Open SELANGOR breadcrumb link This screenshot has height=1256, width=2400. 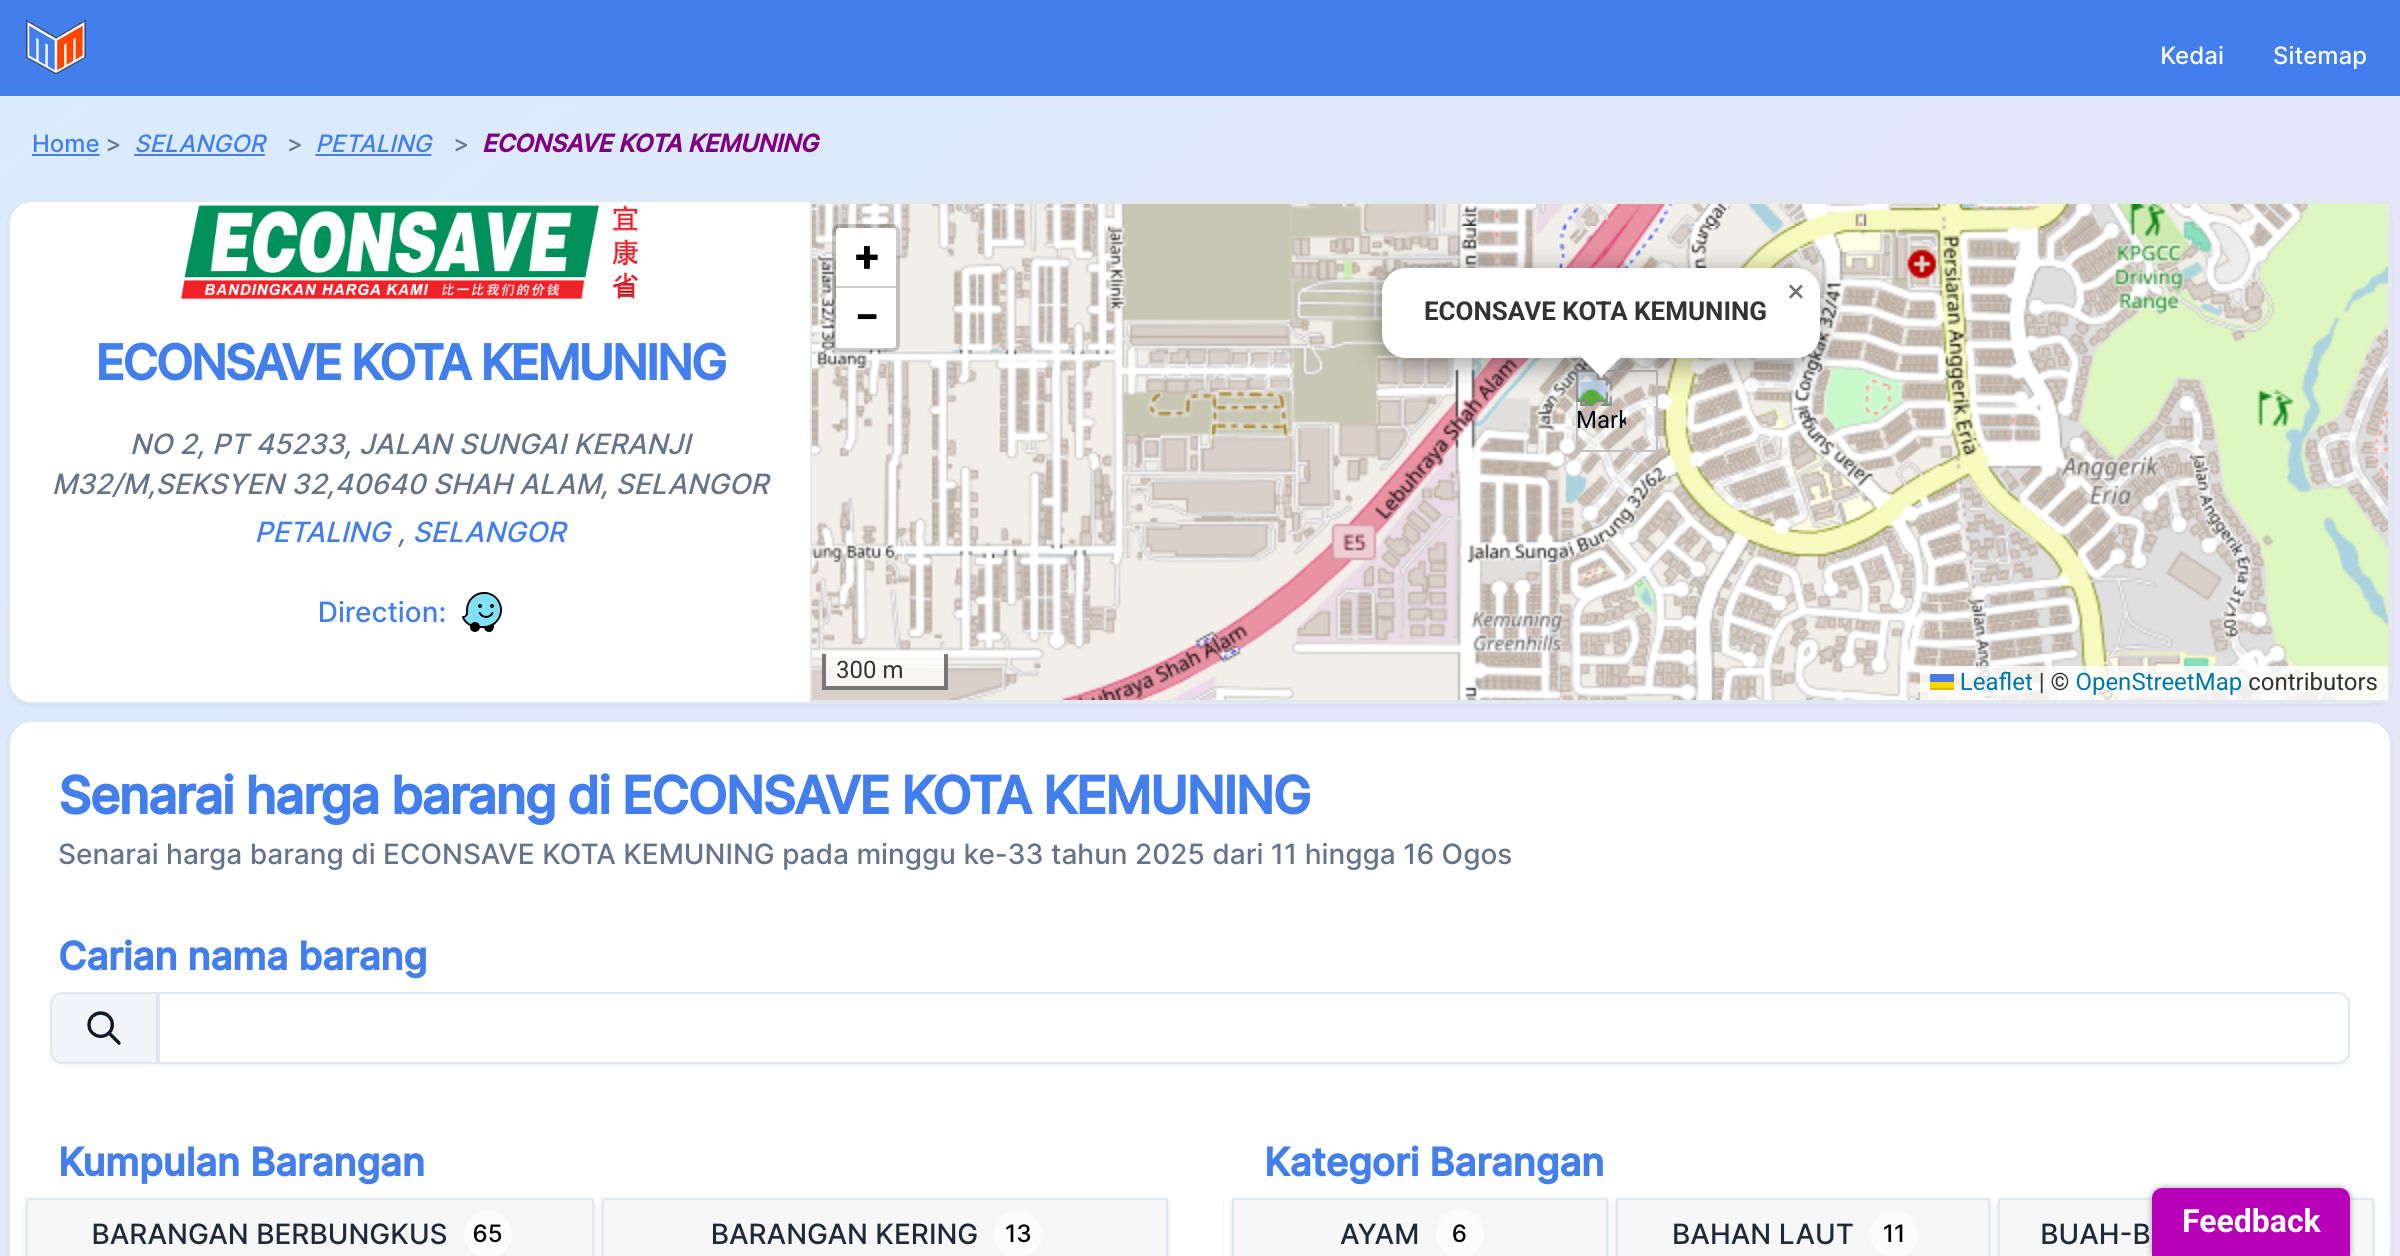[200, 143]
